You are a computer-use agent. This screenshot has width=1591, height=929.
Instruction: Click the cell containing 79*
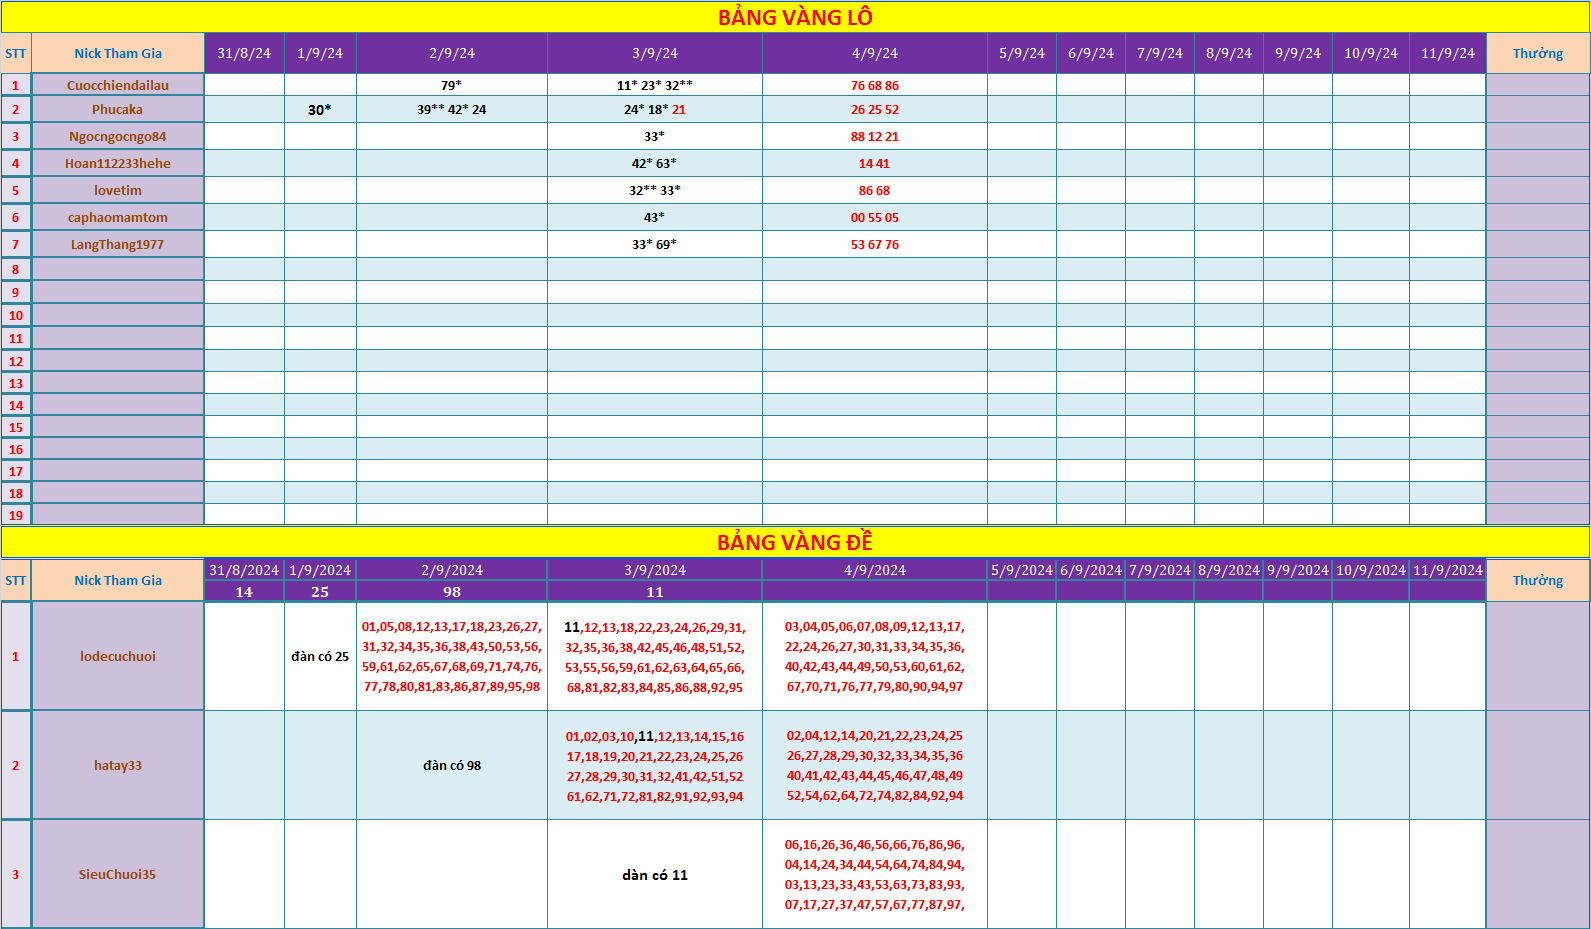pyautogui.click(x=452, y=85)
